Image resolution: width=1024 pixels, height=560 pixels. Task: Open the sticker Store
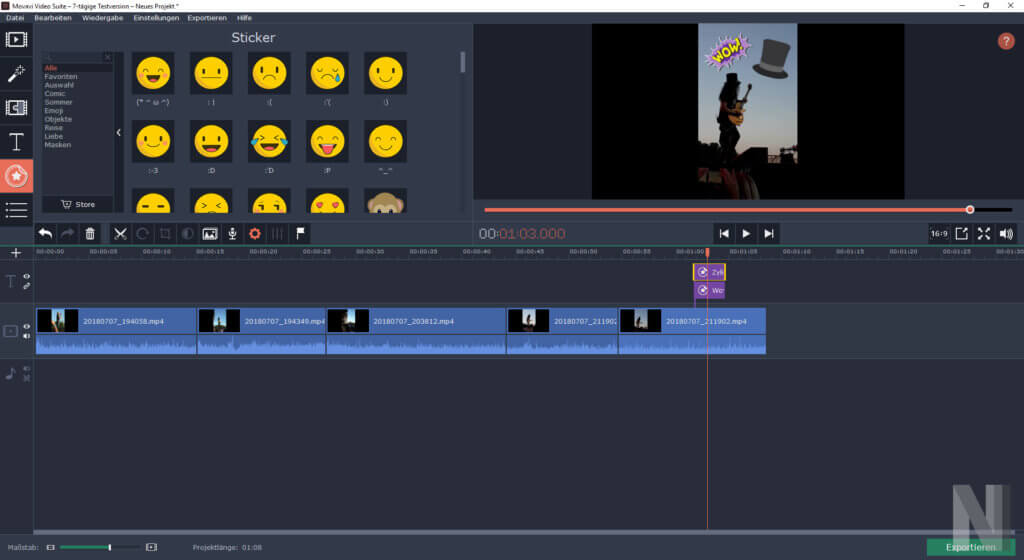point(78,204)
